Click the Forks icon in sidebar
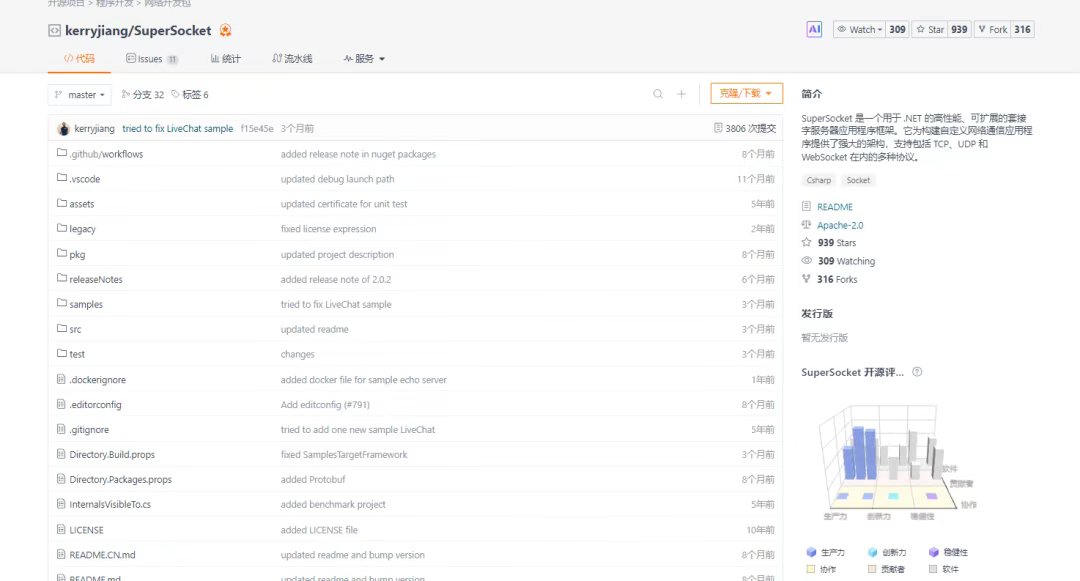The image size is (1080, 581). [x=807, y=279]
